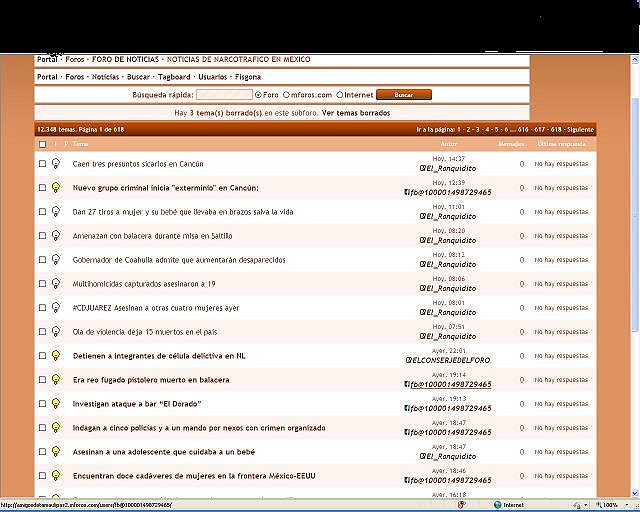
Task: Click the Internet zone globe icon in status bar
Action: click(x=497, y=505)
